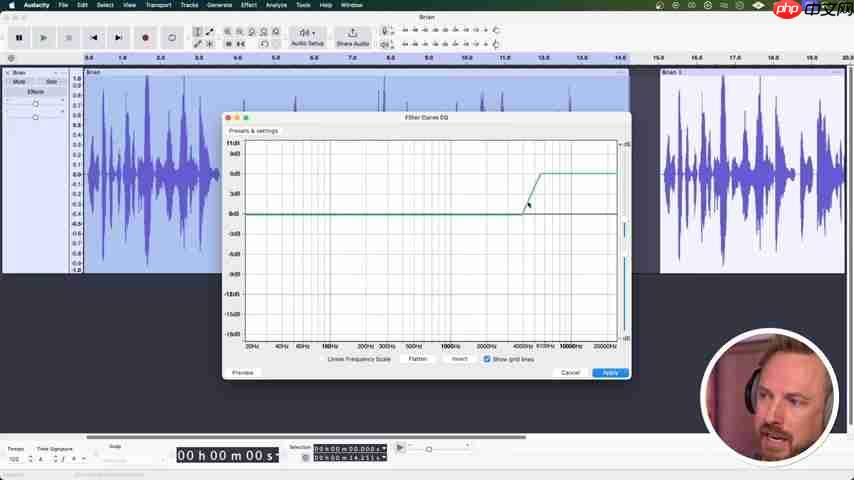The width and height of the screenshot is (854, 480).
Task: Click the Selection toolbar settings gear
Action: (306, 458)
